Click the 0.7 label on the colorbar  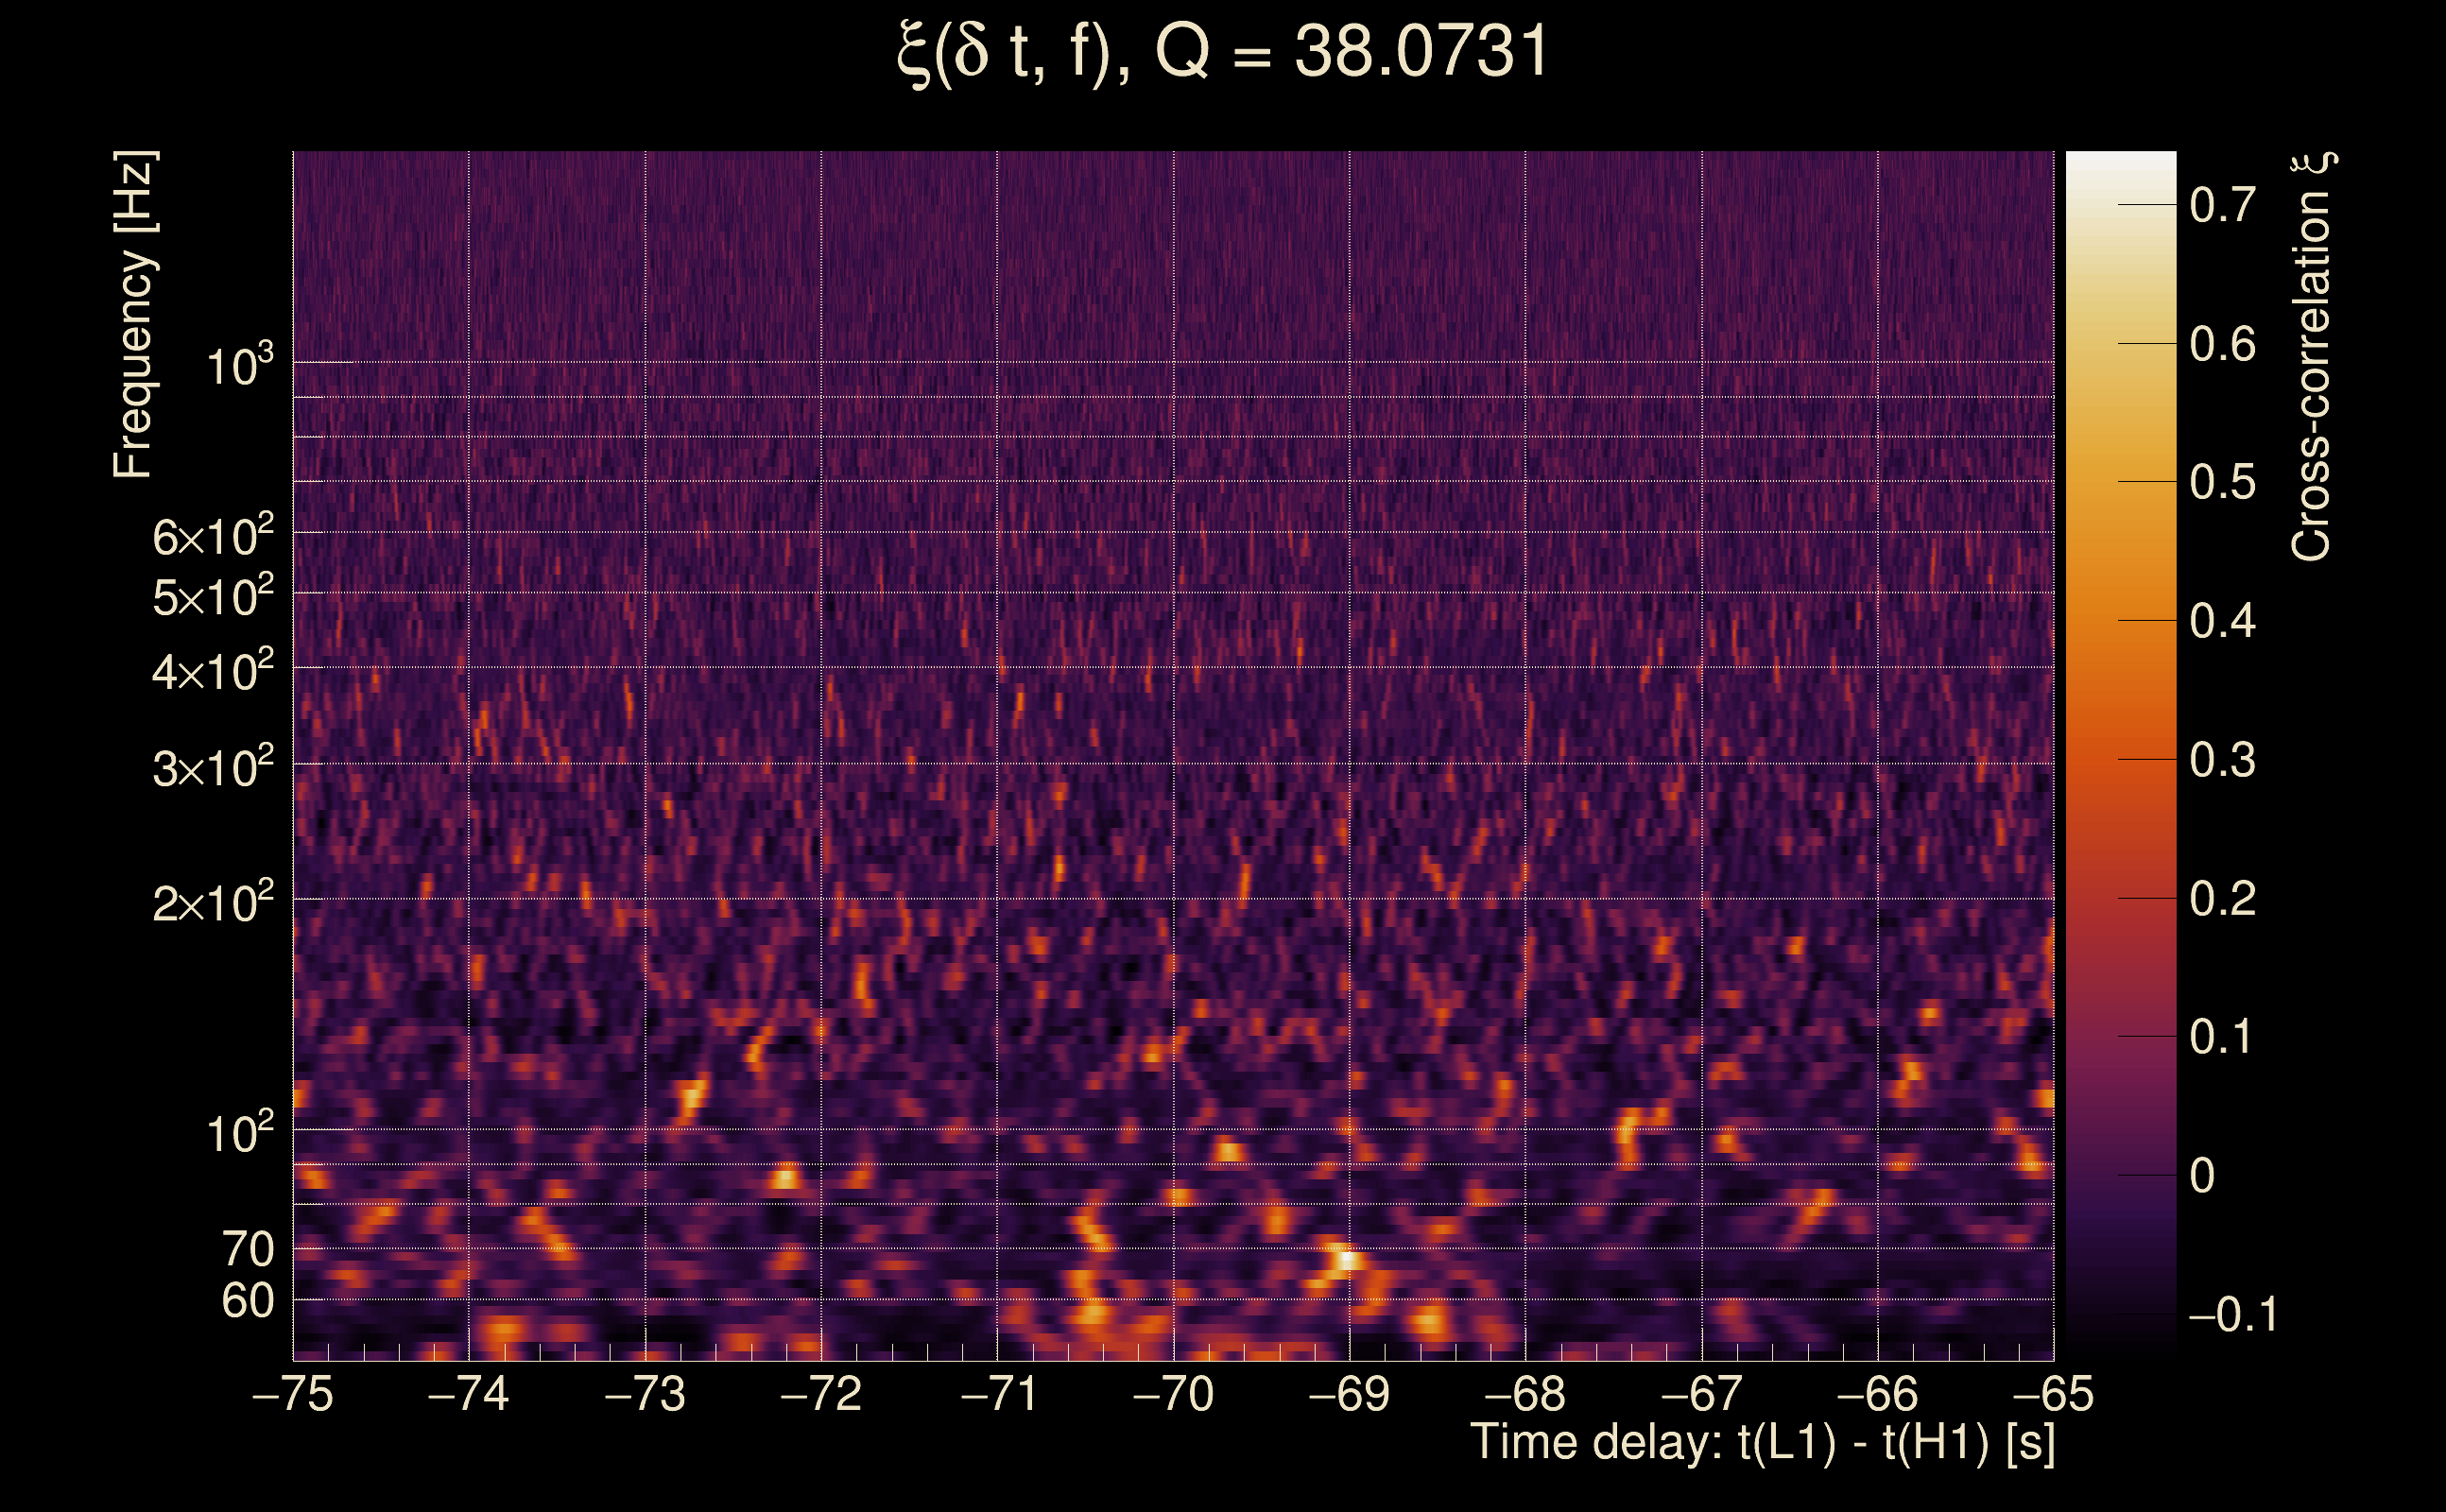point(2222,206)
